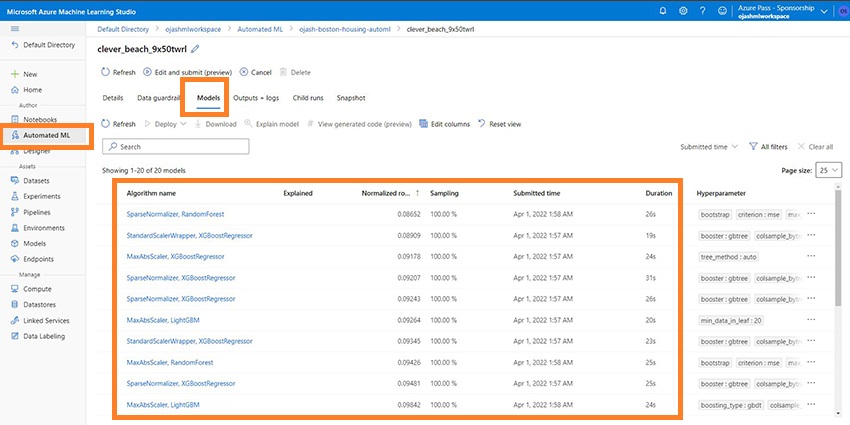This screenshot has width=850, height=425.
Task: Expand the Deploy dropdown arrow
Action: pyautogui.click(x=183, y=124)
